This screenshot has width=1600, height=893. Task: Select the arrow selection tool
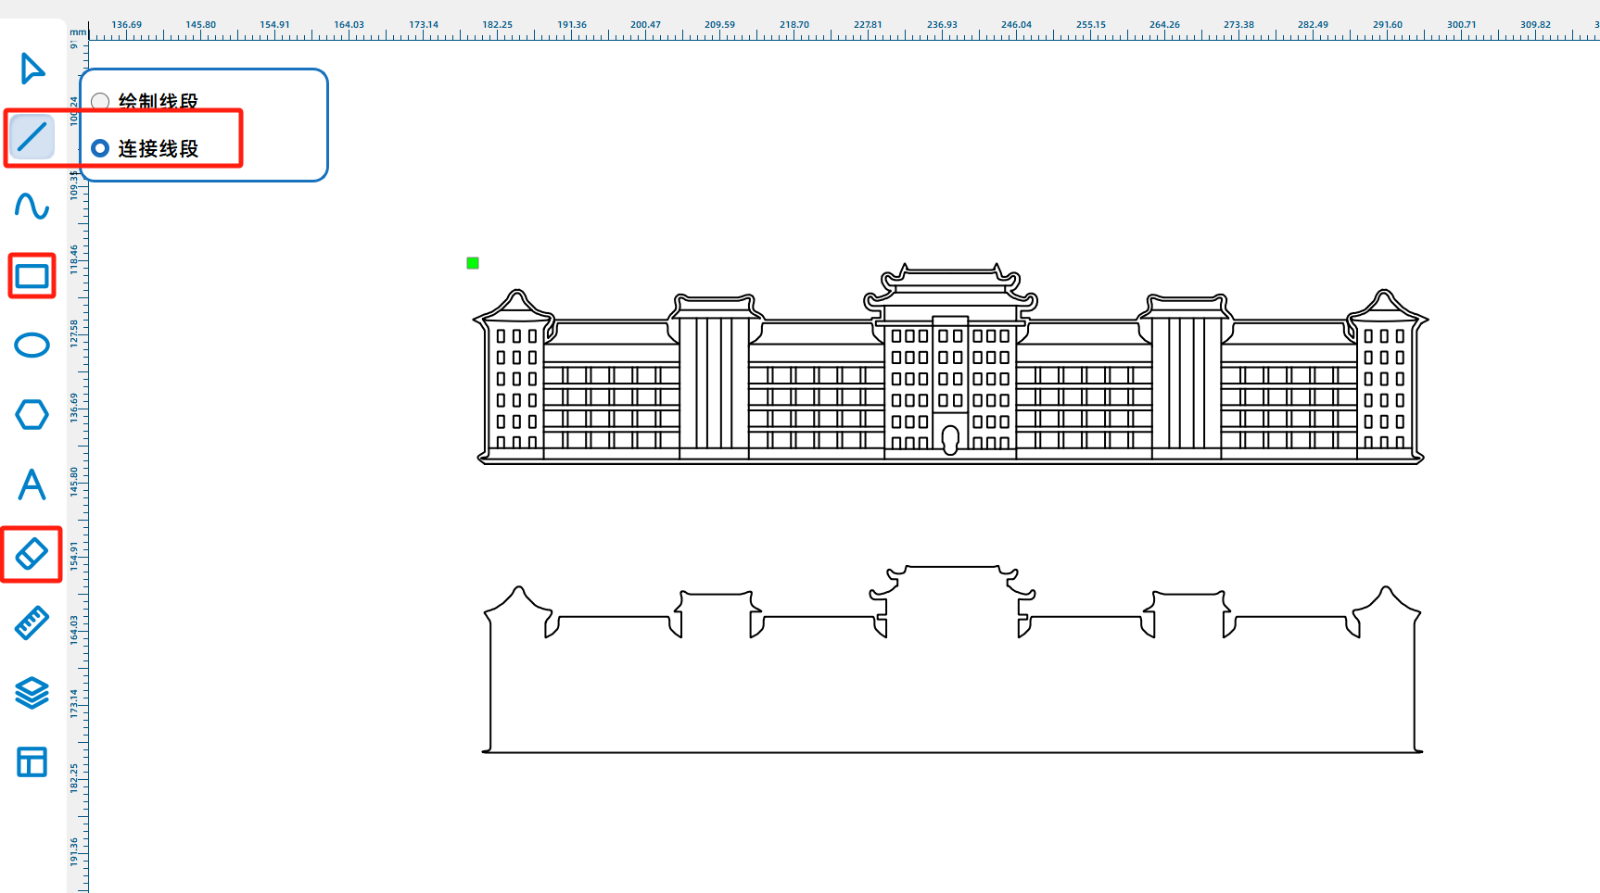point(32,69)
